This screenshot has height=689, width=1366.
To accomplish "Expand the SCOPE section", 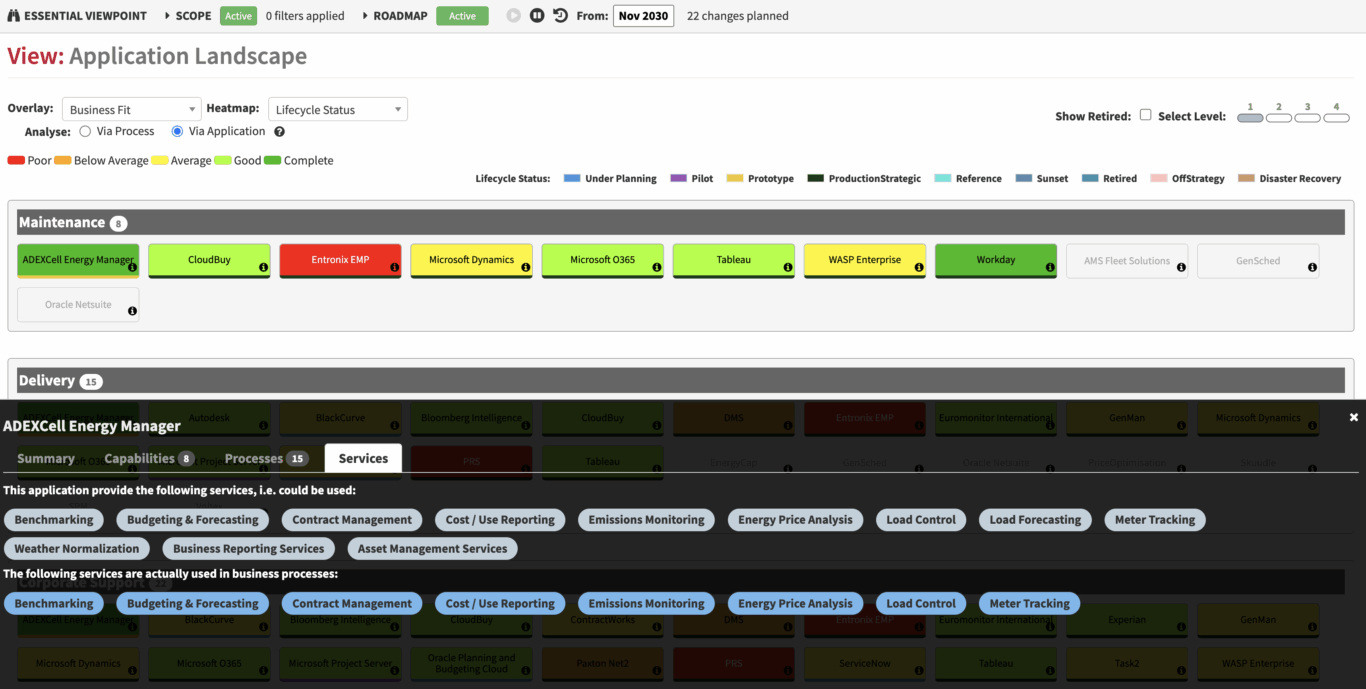I will [x=187, y=16].
